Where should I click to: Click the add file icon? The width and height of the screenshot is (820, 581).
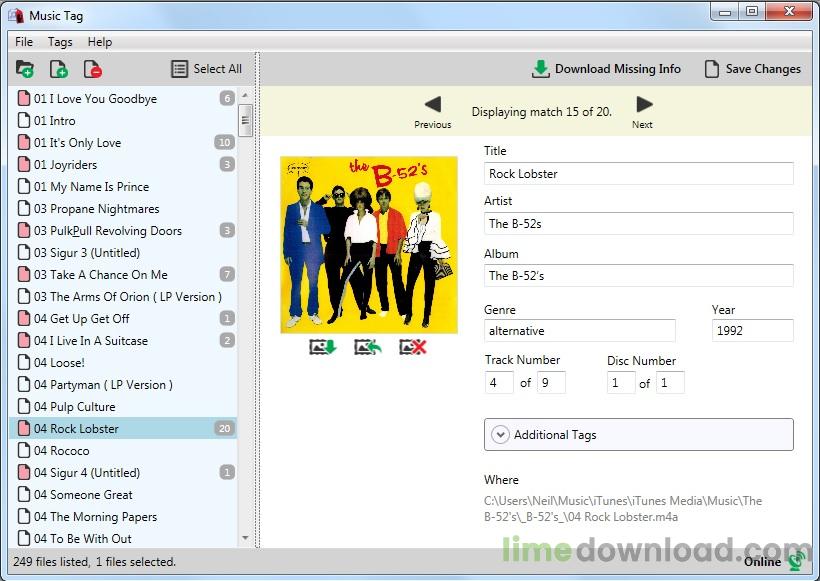59,69
